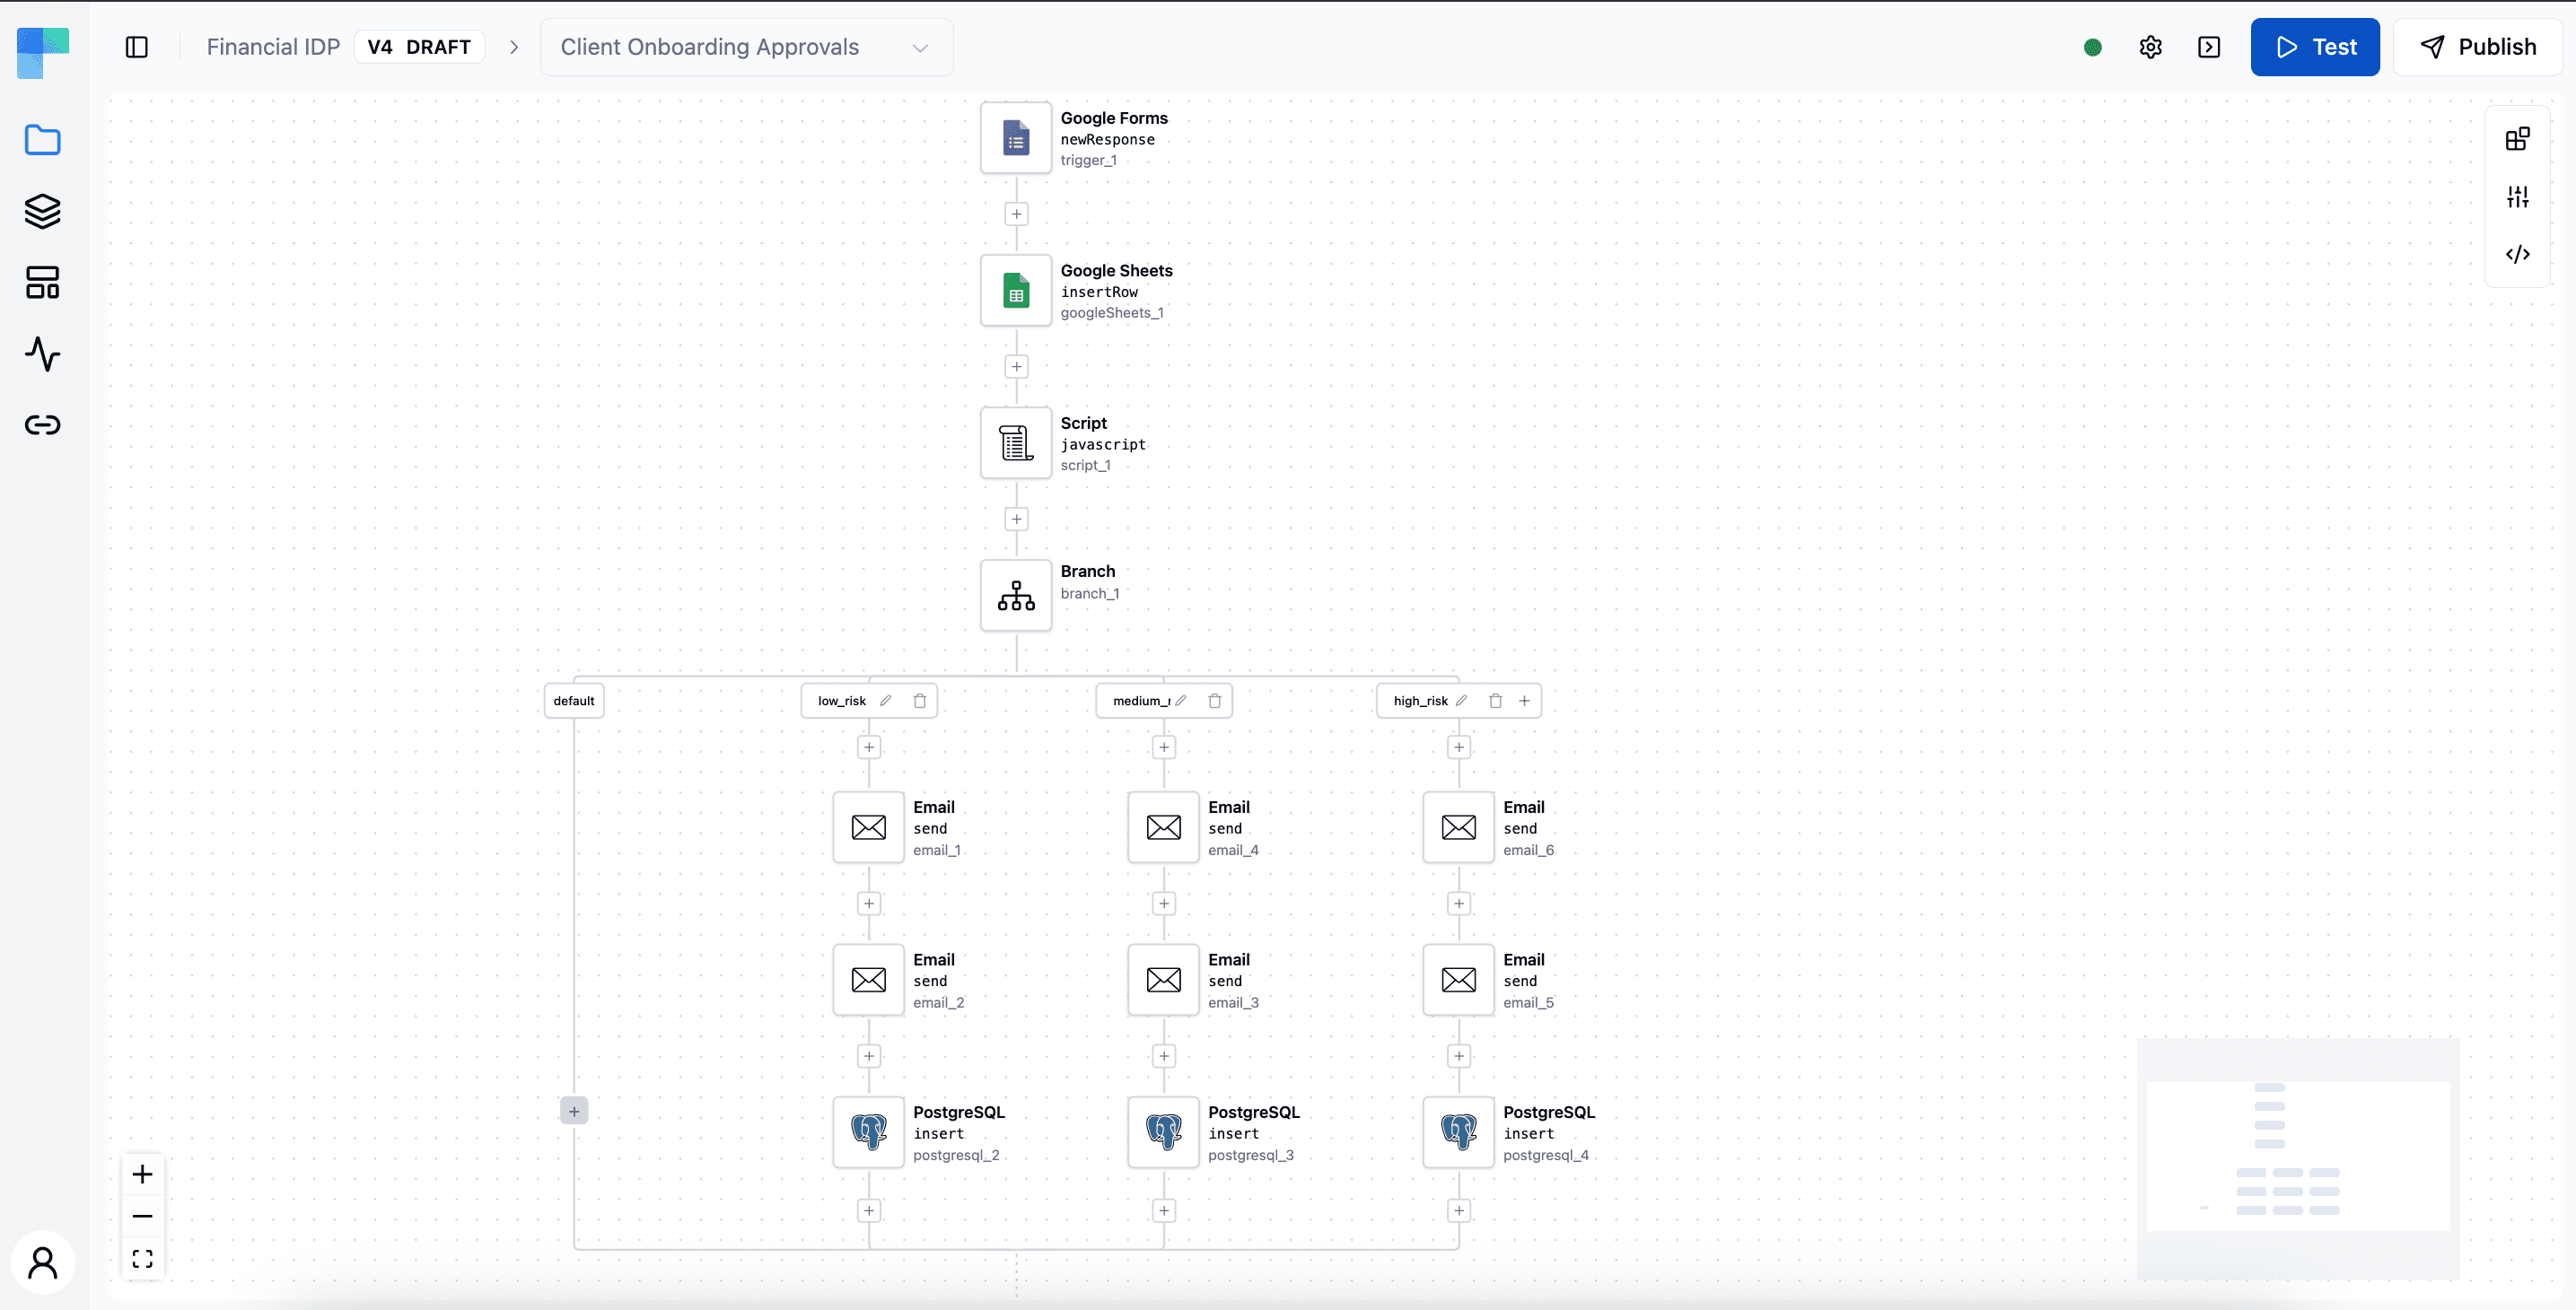
Task: Click the activity feed icon in left sidebar
Action: click(42, 354)
